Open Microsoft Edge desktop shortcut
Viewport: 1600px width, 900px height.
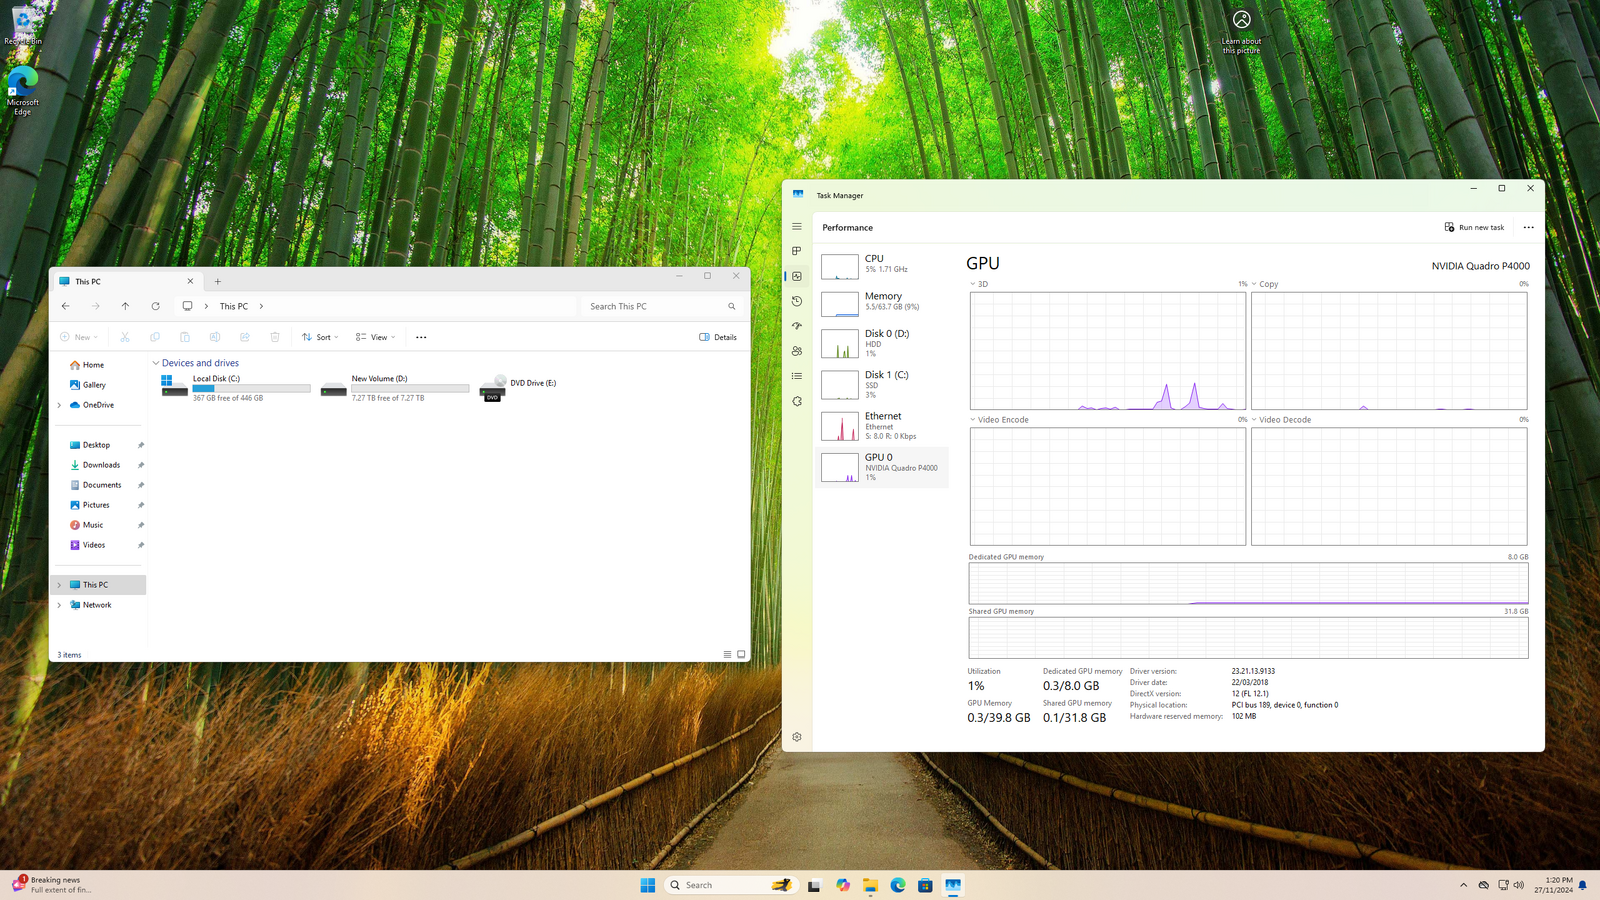[x=22, y=91]
